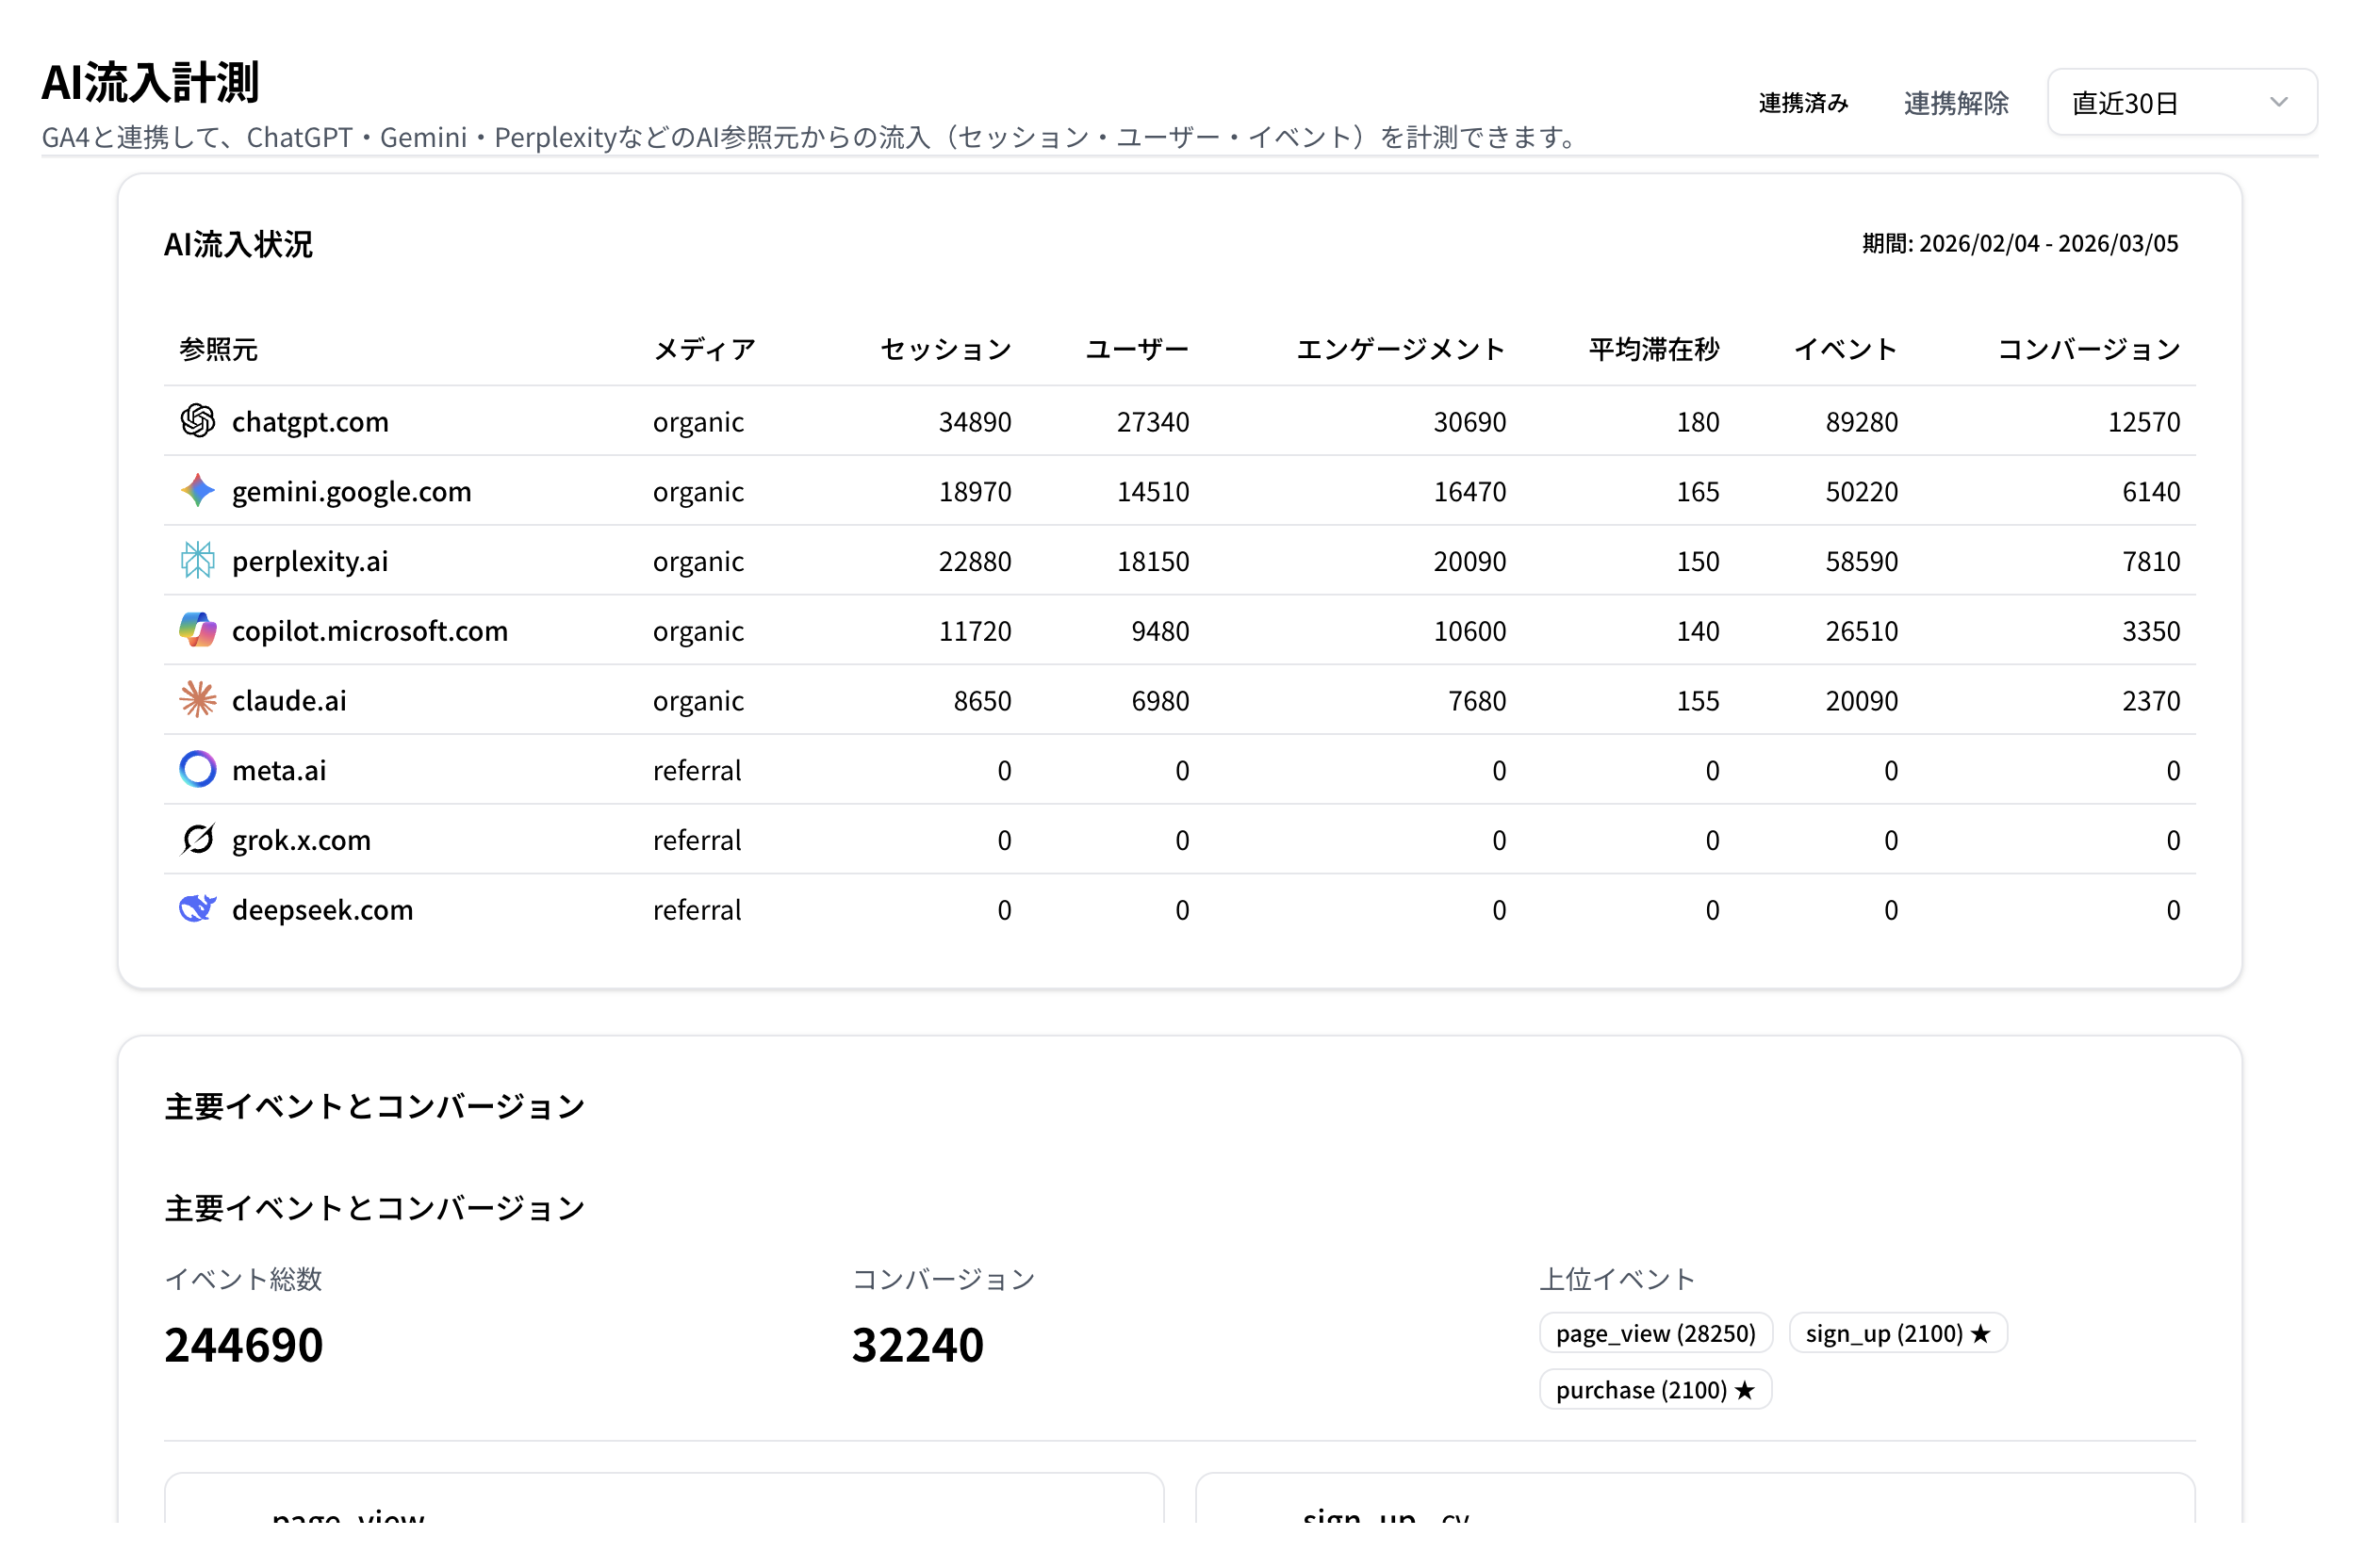2364x1568 pixels.
Task: Click the 連携済み status label
Action: click(1803, 102)
